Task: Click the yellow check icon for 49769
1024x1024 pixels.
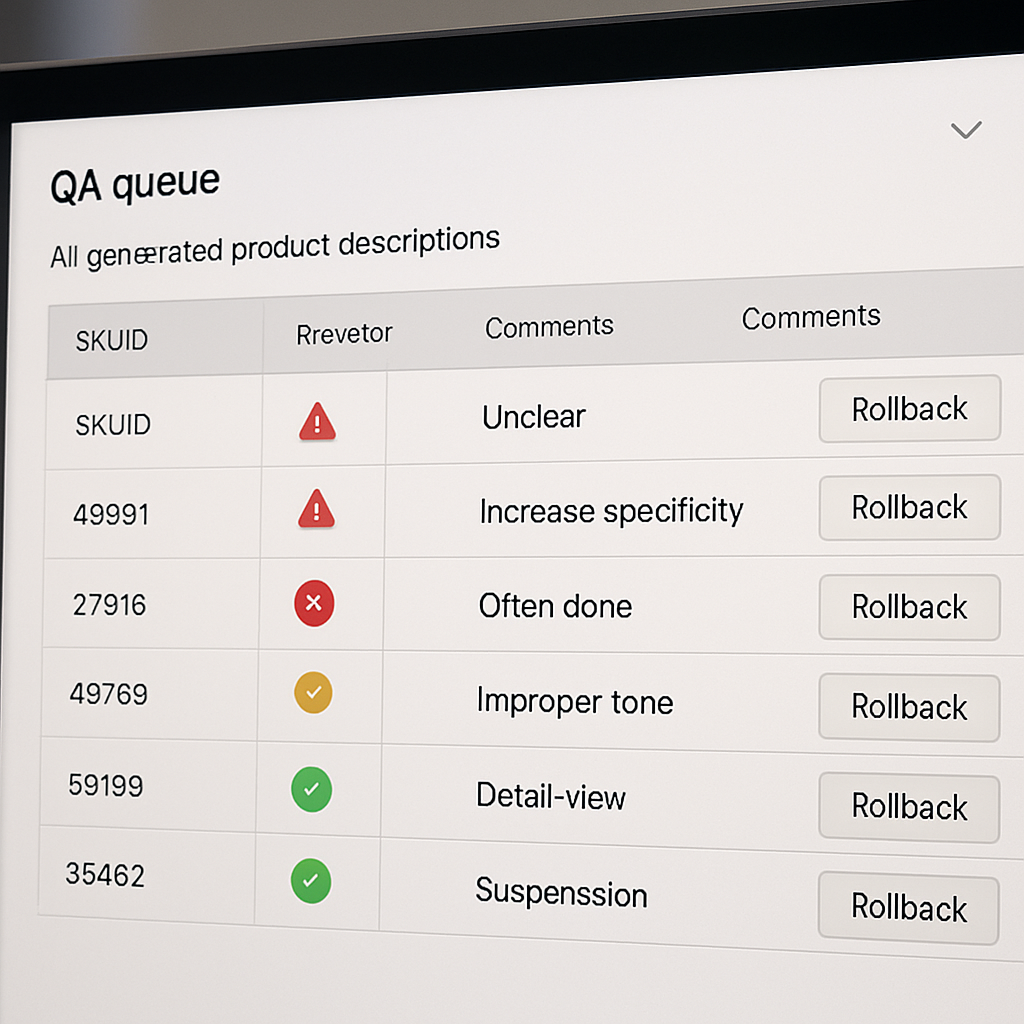Action: (x=313, y=692)
